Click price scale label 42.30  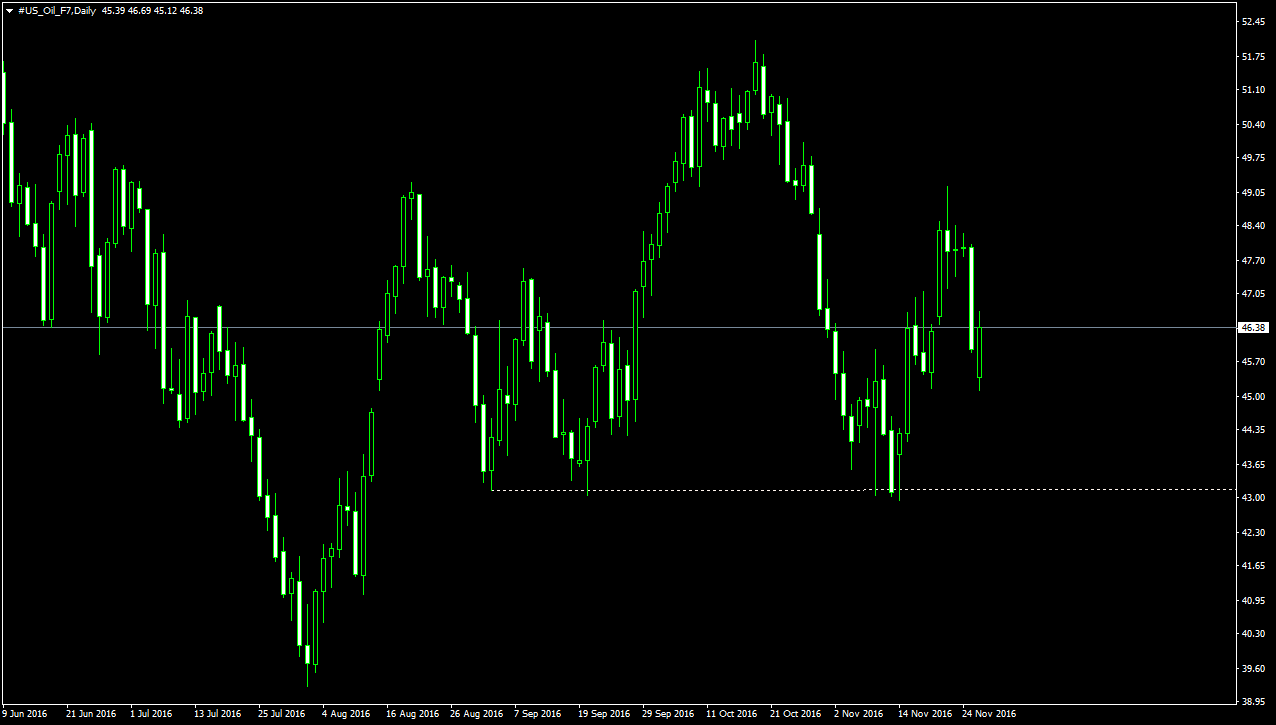[x=1253, y=533]
